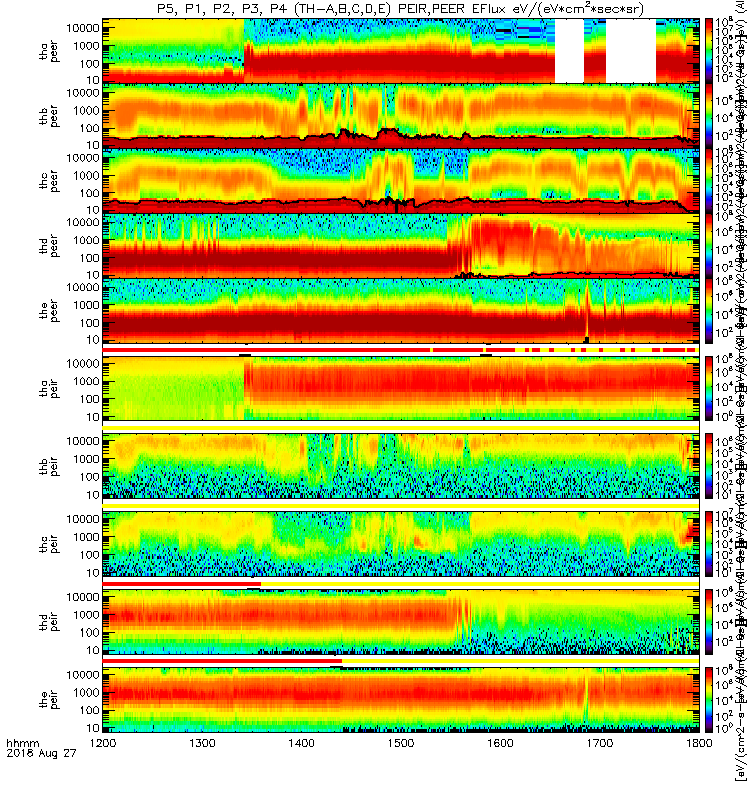Screen dimensions: 750x800
Task: Click the 10 tick label of the peir
Action: pos(92,728)
